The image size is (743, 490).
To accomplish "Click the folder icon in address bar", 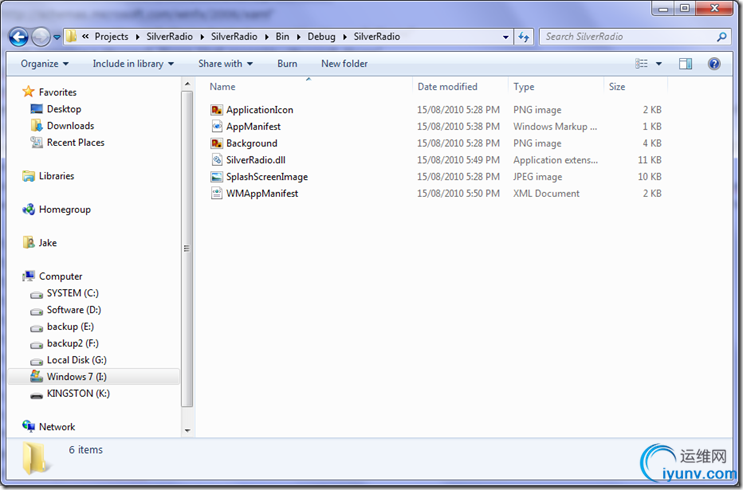I will [x=71, y=36].
